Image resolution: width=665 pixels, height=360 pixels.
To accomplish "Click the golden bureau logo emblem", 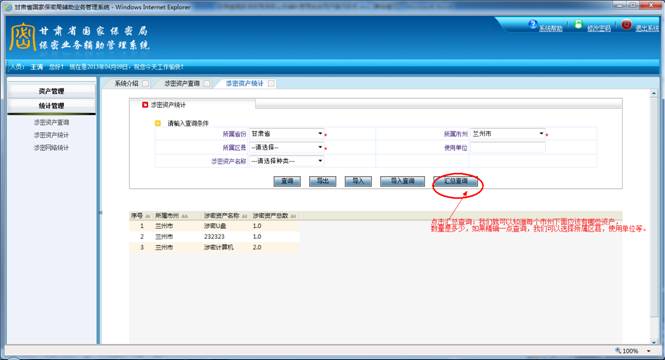I will pos(22,37).
